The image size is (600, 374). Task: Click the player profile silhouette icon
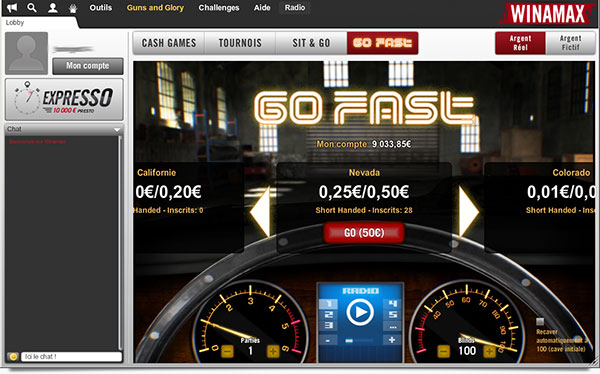pyautogui.click(x=52, y=7)
